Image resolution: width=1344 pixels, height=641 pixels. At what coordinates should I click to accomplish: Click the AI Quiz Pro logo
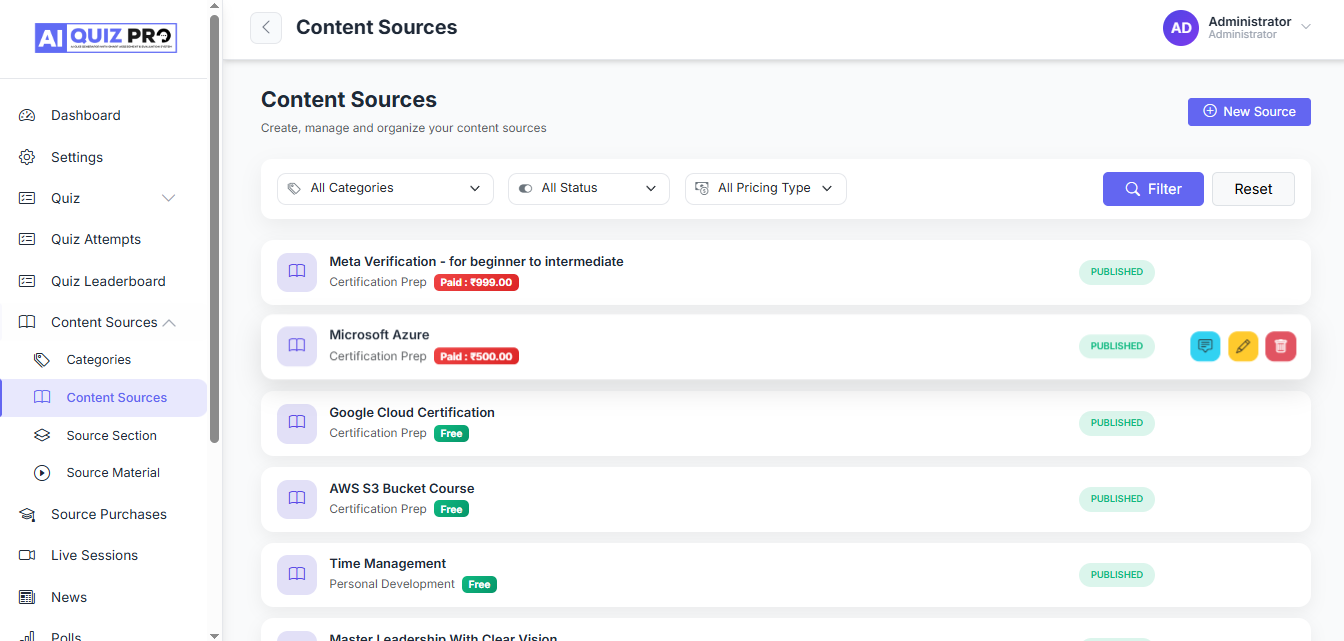(x=105, y=38)
